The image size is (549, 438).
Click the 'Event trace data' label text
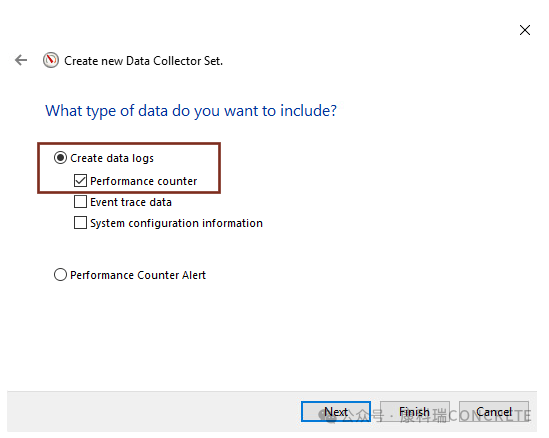pos(131,202)
